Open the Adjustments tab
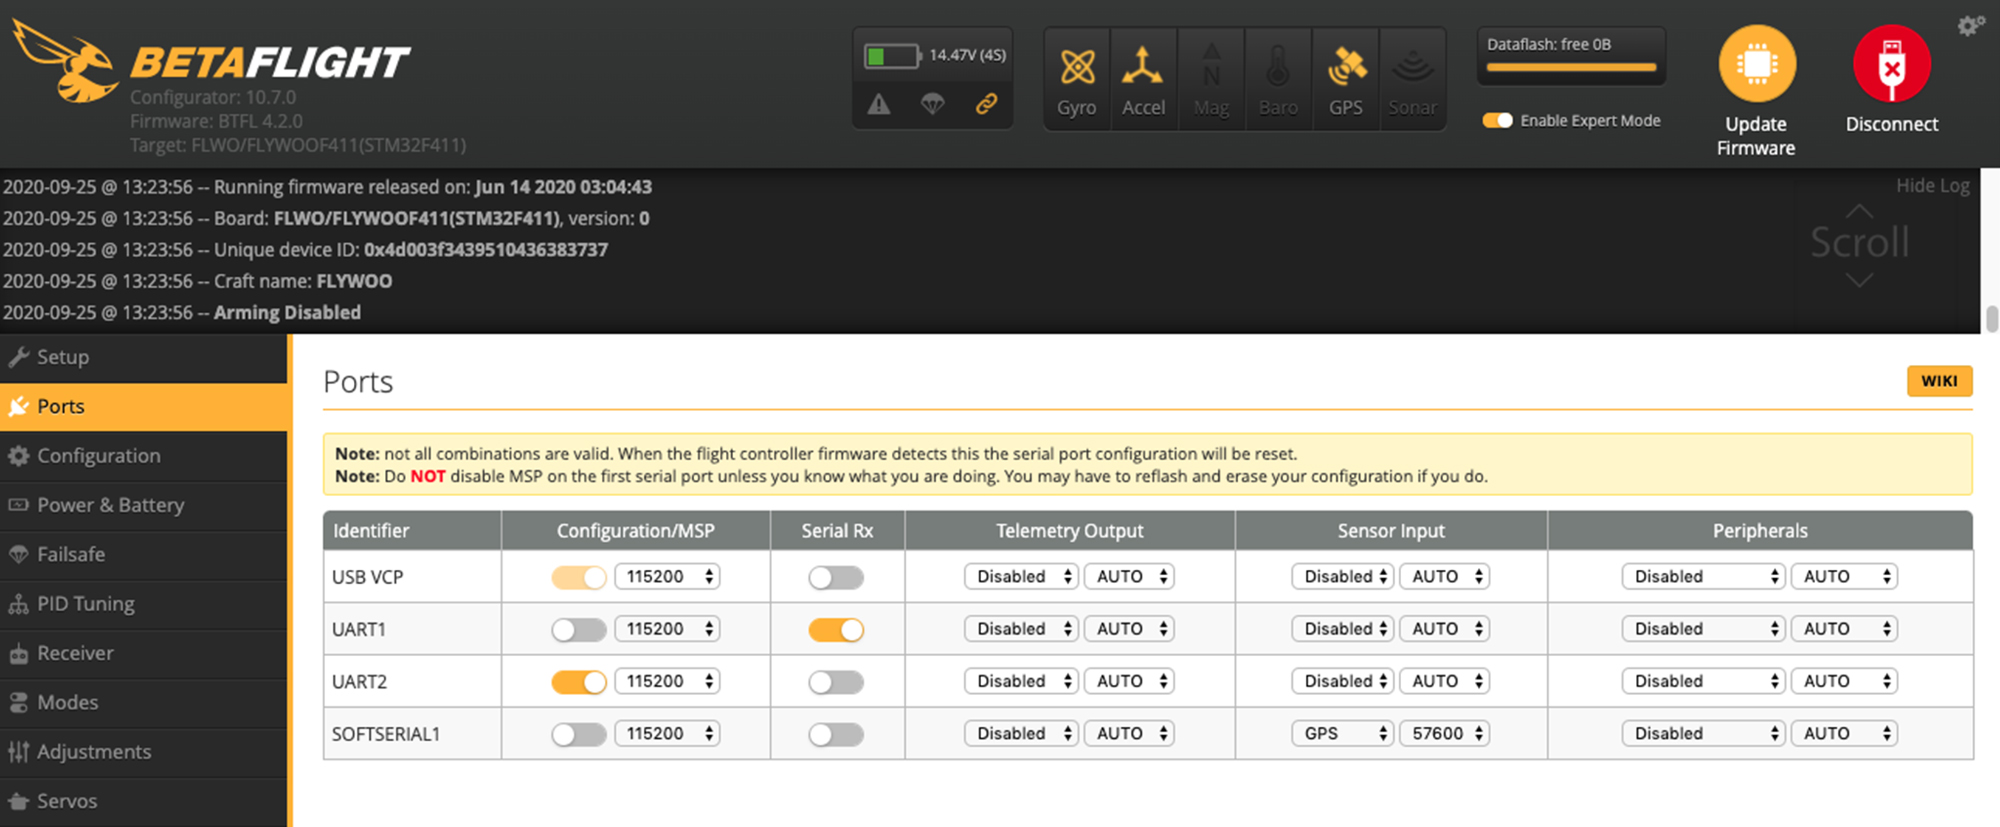 tap(144, 752)
